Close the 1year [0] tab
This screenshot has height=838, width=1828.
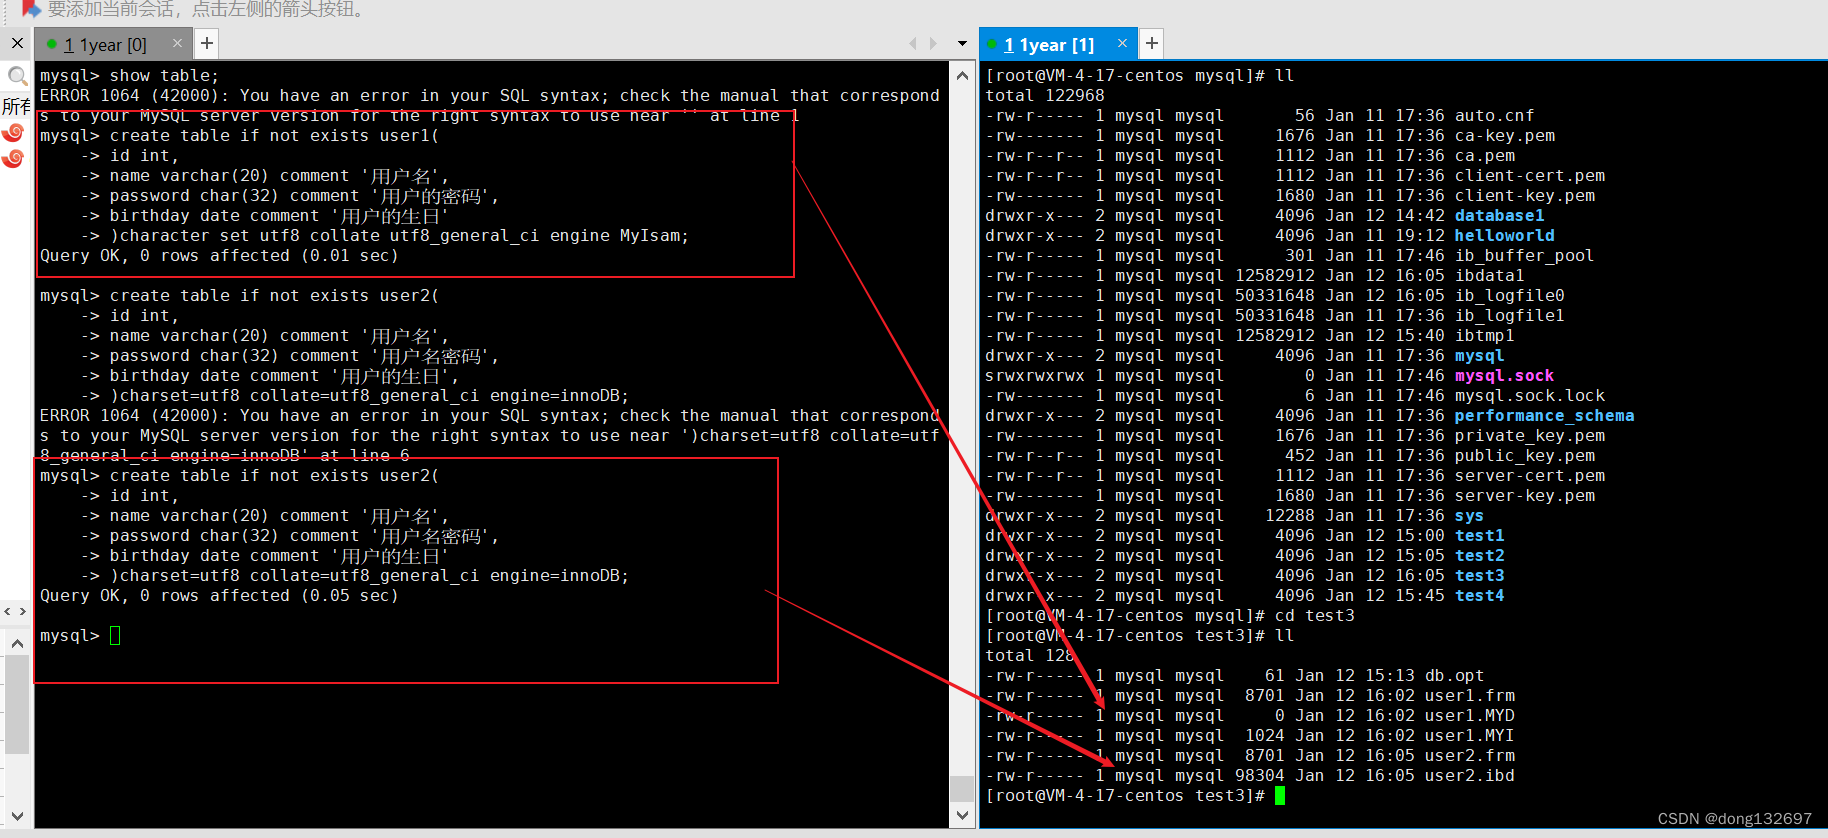(177, 43)
